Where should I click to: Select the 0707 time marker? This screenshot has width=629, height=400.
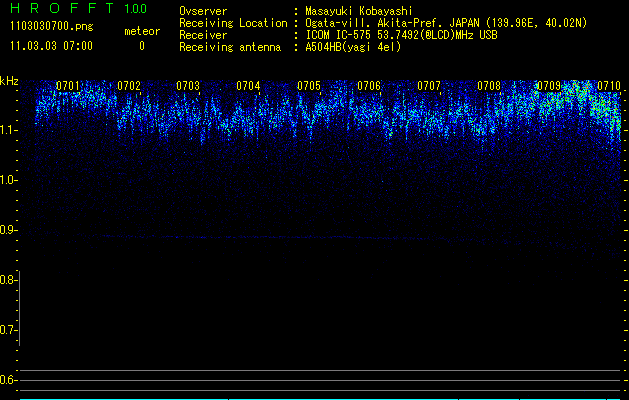pyautogui.click(x=429, y=86)
